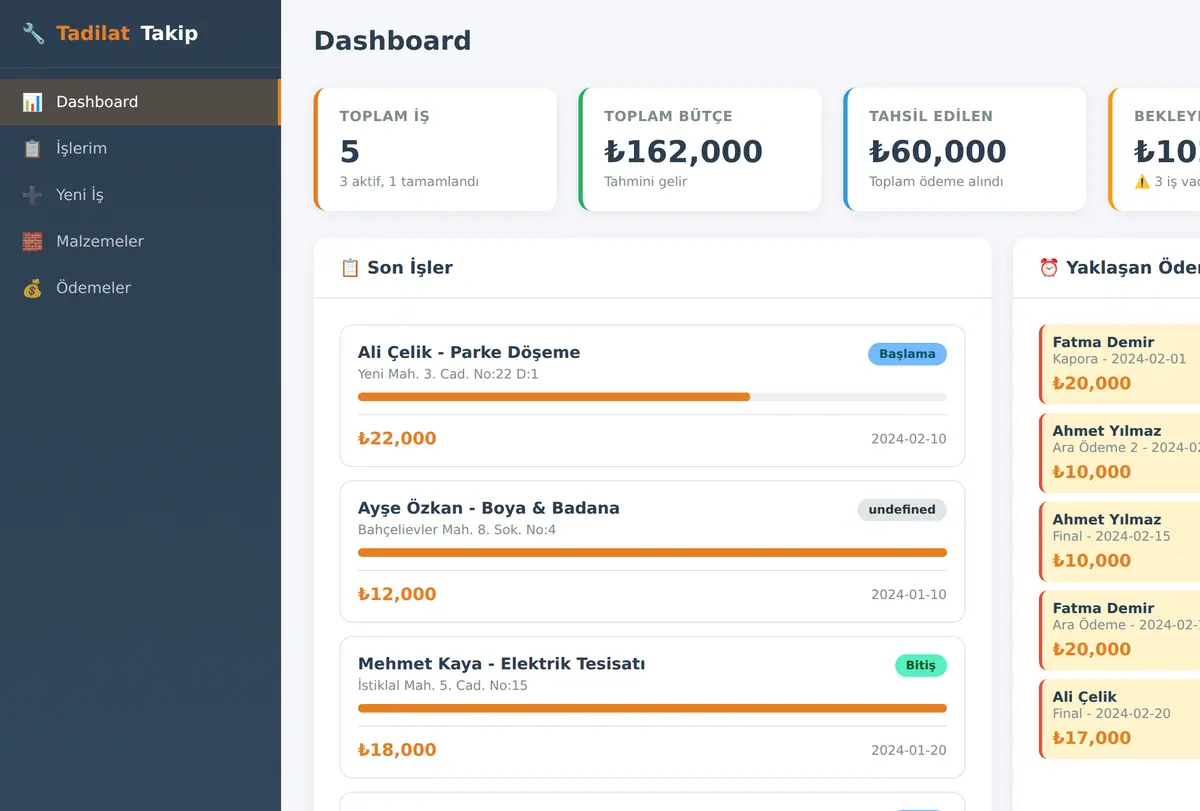Select Yeni İş from the sidebar
This screenshot has width=1200, height=811.
click(140, 195)
